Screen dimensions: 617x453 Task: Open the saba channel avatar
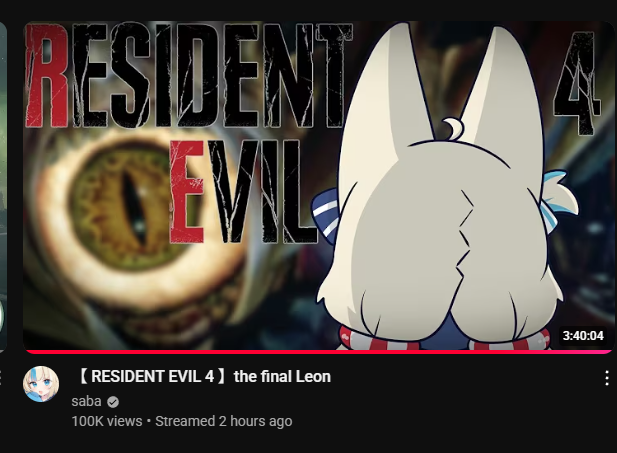[x=41, y=384]
